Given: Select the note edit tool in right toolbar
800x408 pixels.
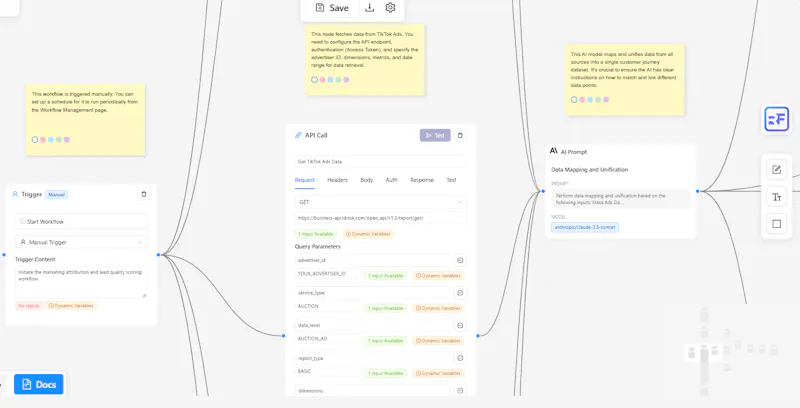Looking at the screenshot, I should click(x=777, y=170).
